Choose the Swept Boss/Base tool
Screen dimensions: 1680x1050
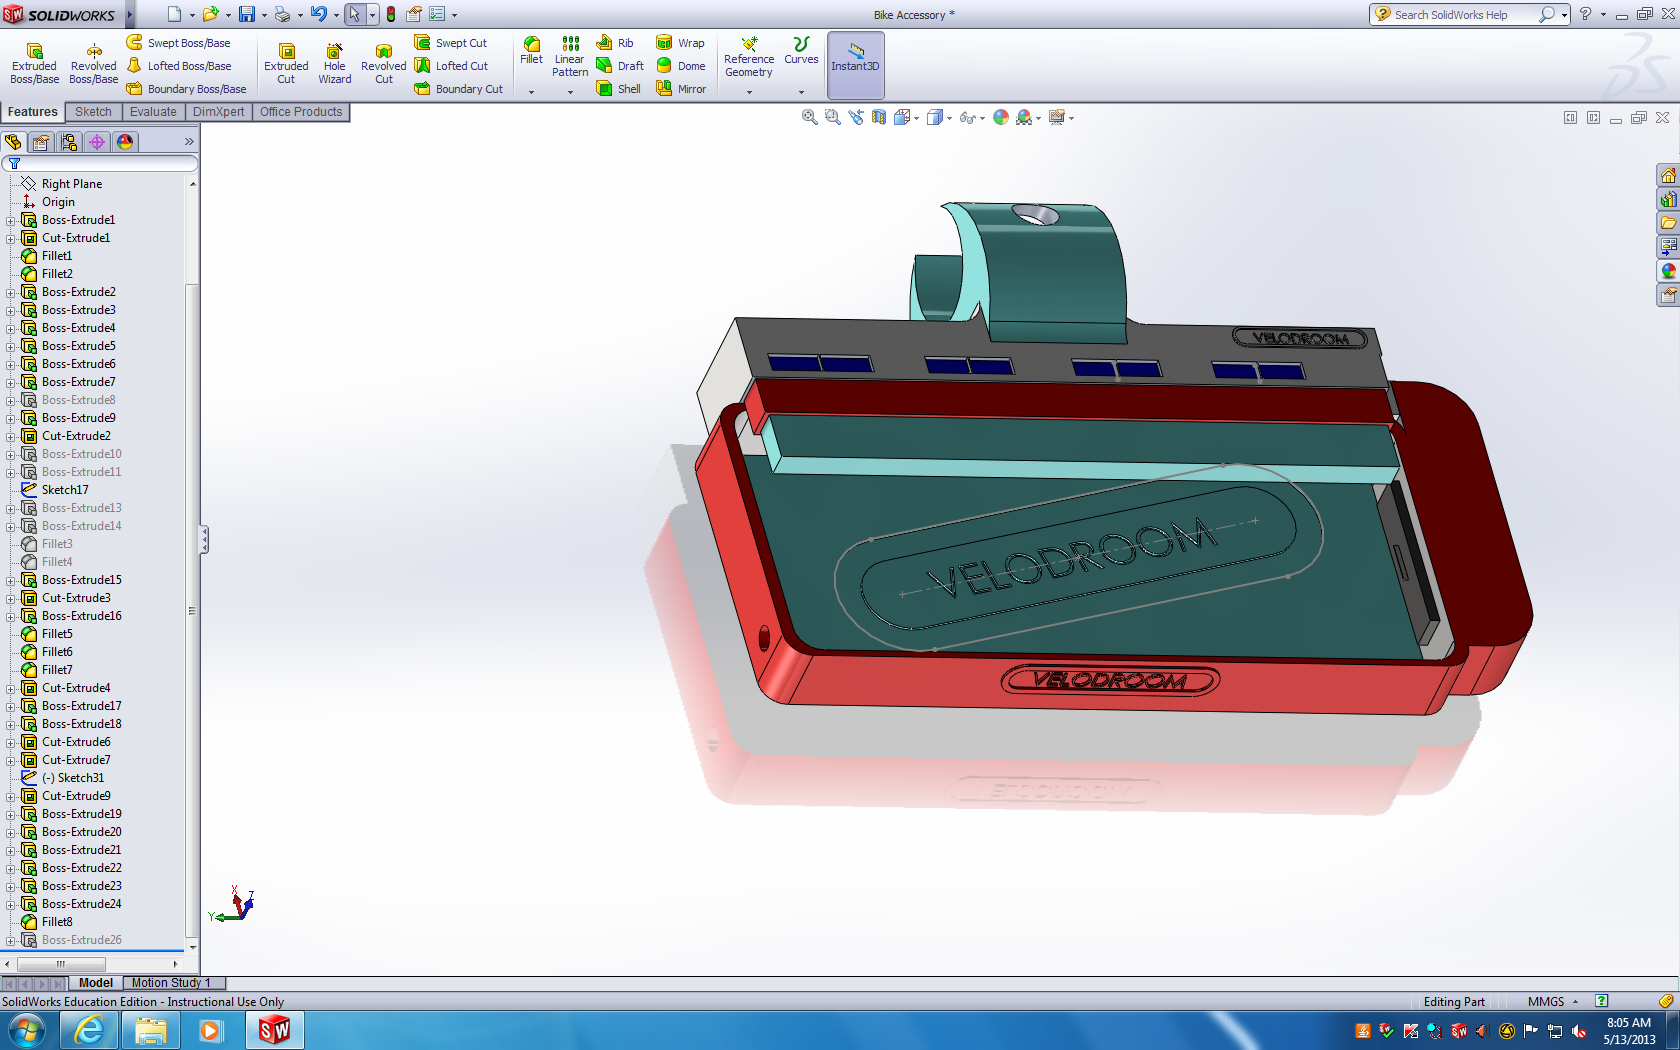click(178, 43)
